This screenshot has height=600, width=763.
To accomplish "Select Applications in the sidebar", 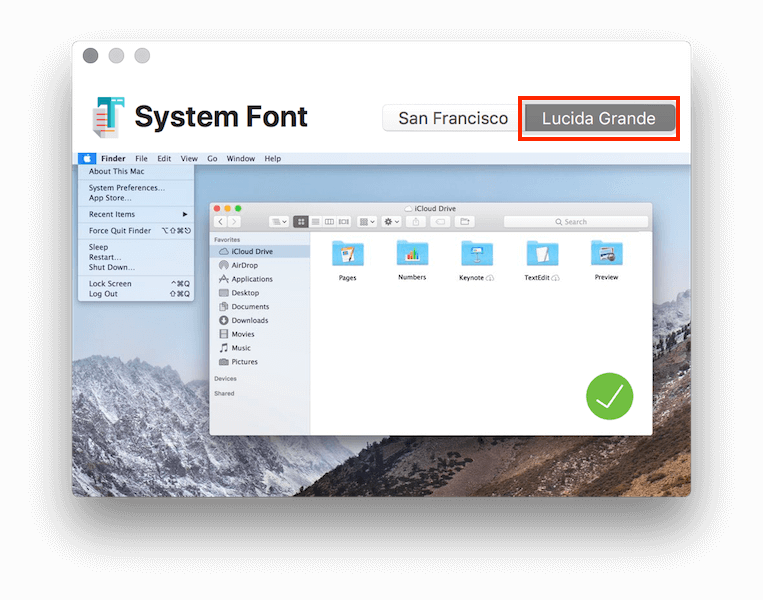I will (260, 279).
